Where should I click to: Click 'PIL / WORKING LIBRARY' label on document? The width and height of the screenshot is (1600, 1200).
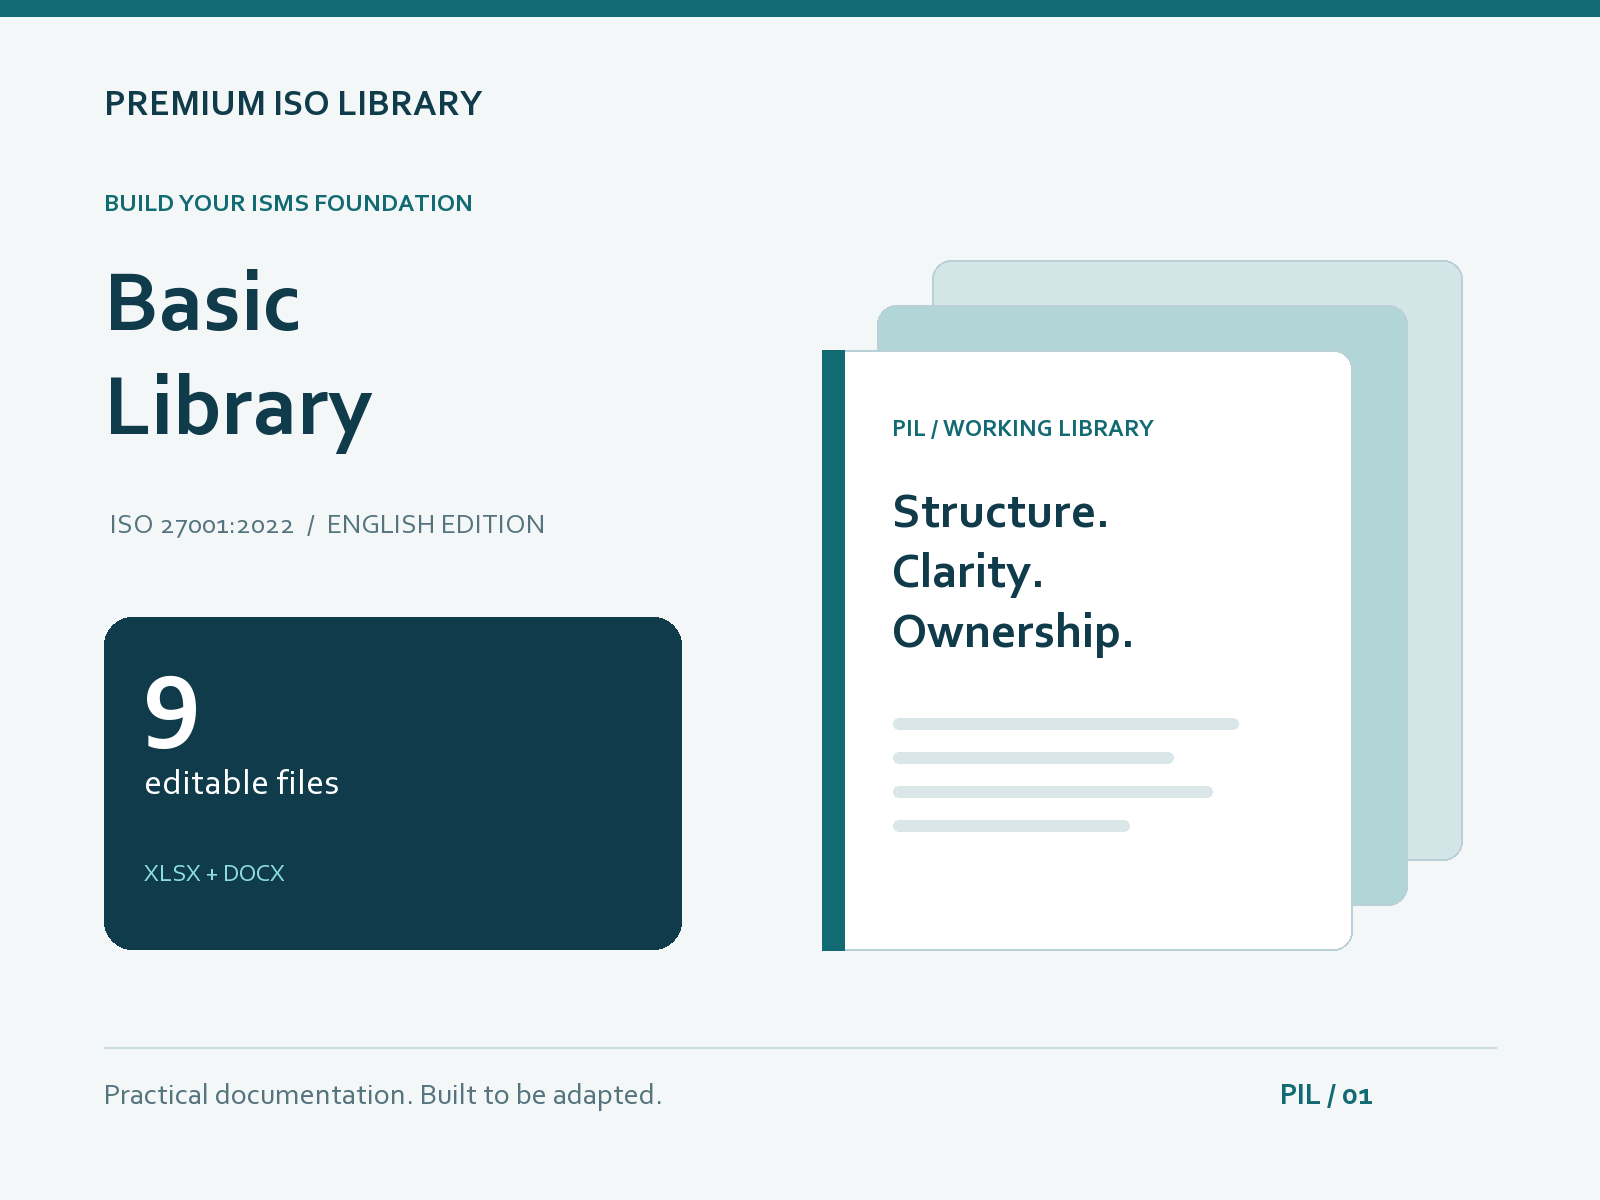click(1022, 428)
